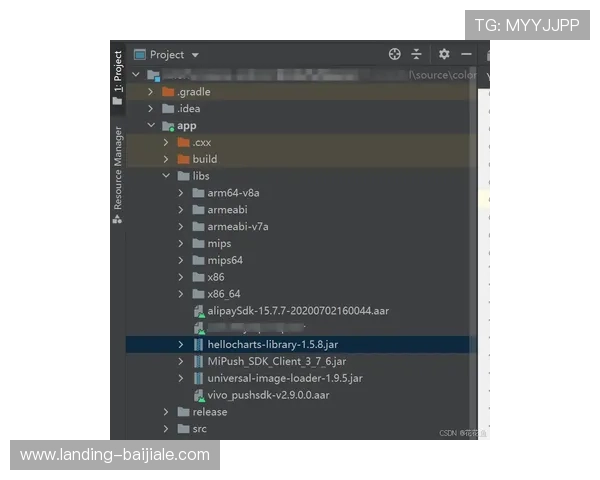Viewport: 600px width, 480px height.
Task: Expand the hellocharts-library jar chevron
Action: point(181,344)
